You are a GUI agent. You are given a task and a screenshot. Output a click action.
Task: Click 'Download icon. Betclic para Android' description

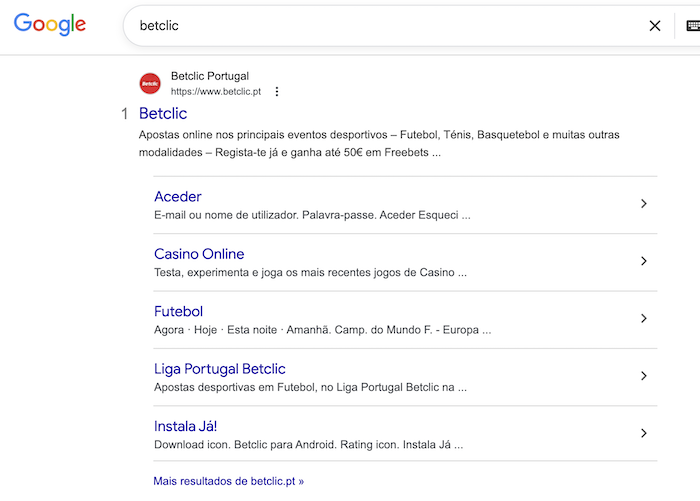point(308,445)
